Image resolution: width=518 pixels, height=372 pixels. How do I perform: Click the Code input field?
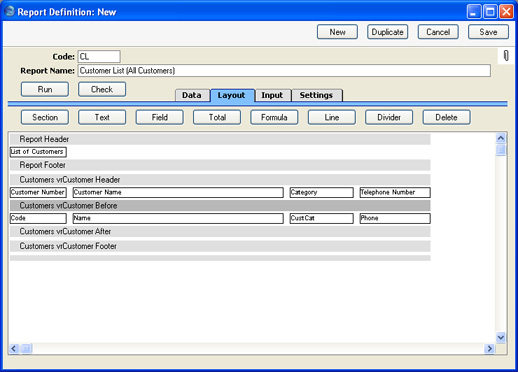coord(99,56)
